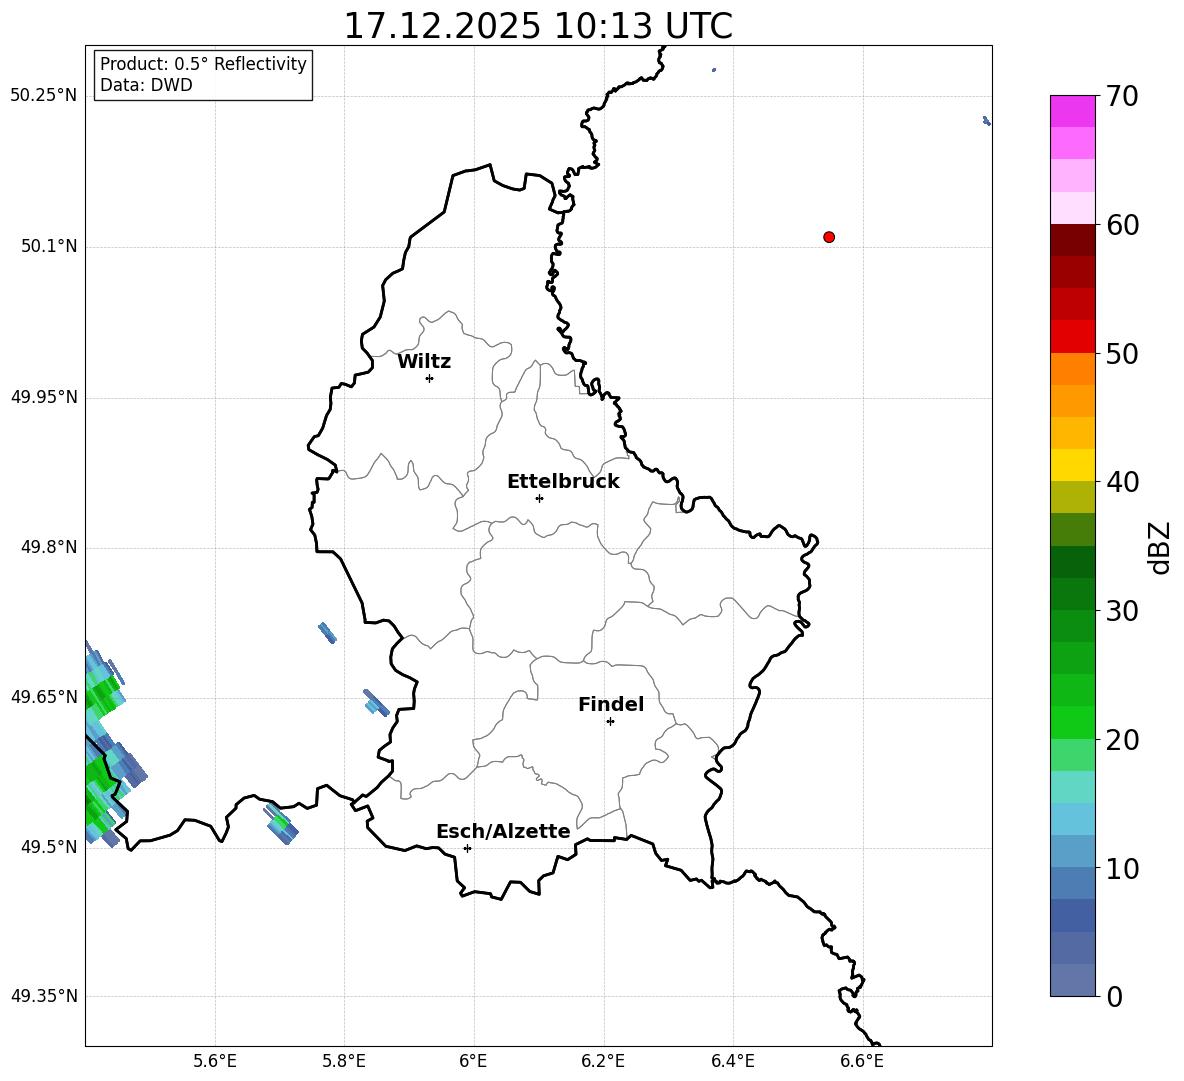
Task: Click the 5.6°E longitude label
Action: [215, 1061]
